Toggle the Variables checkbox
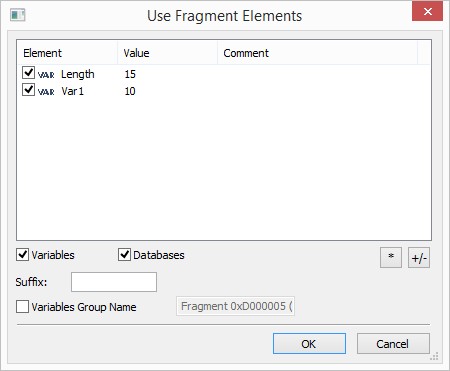The height and width of the screenshot is (371, 450). point(22,255)
